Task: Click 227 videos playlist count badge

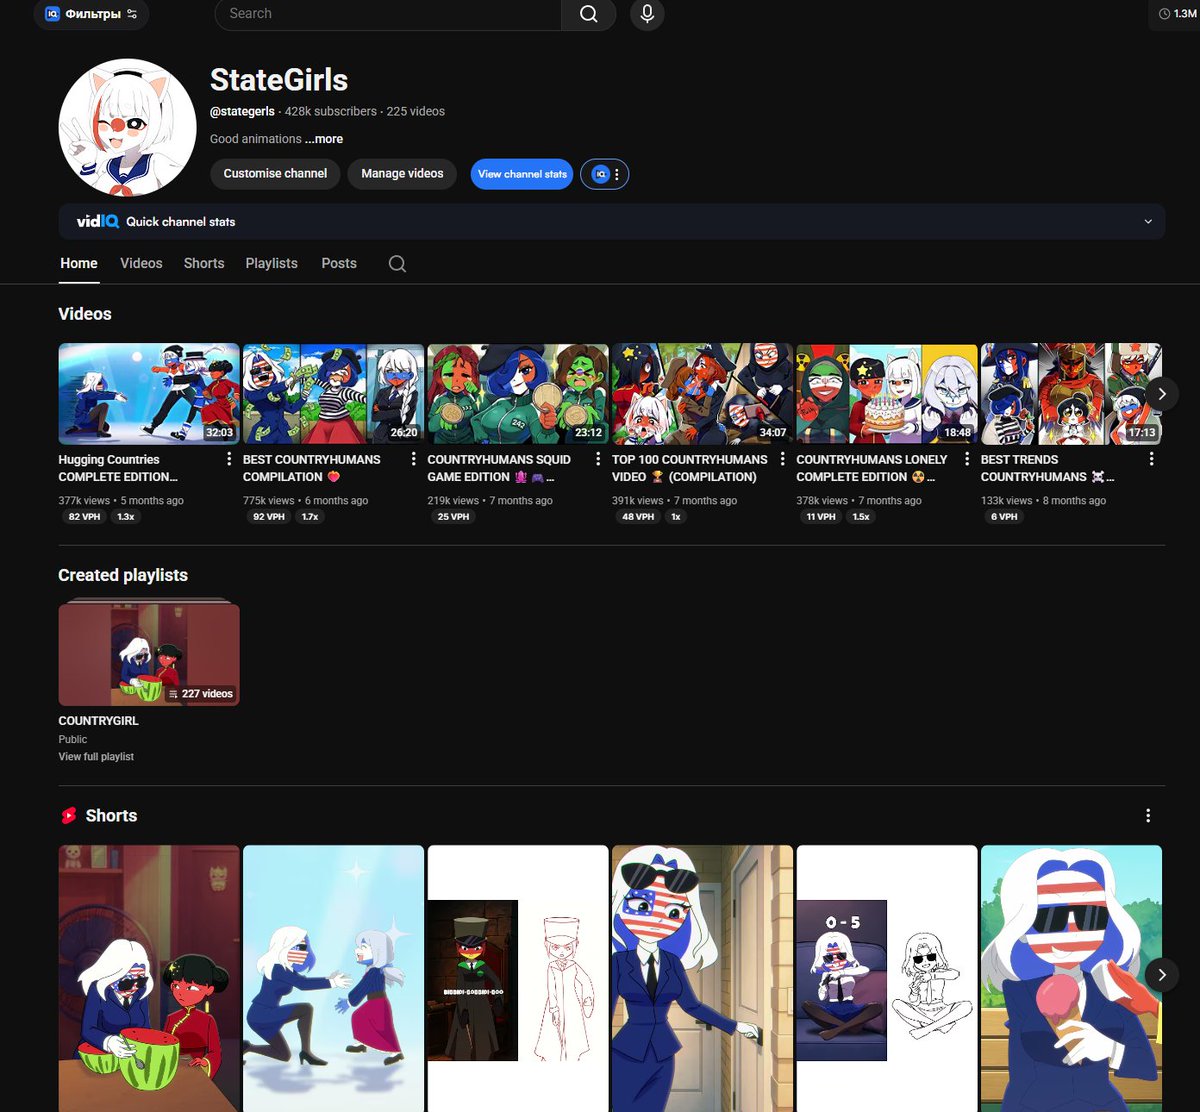Action: 200,693
